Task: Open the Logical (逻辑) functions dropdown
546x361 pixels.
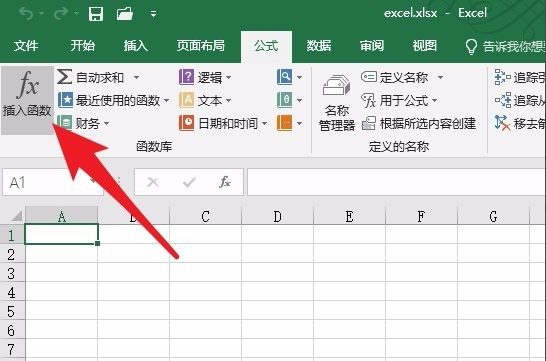Action: 205,77
